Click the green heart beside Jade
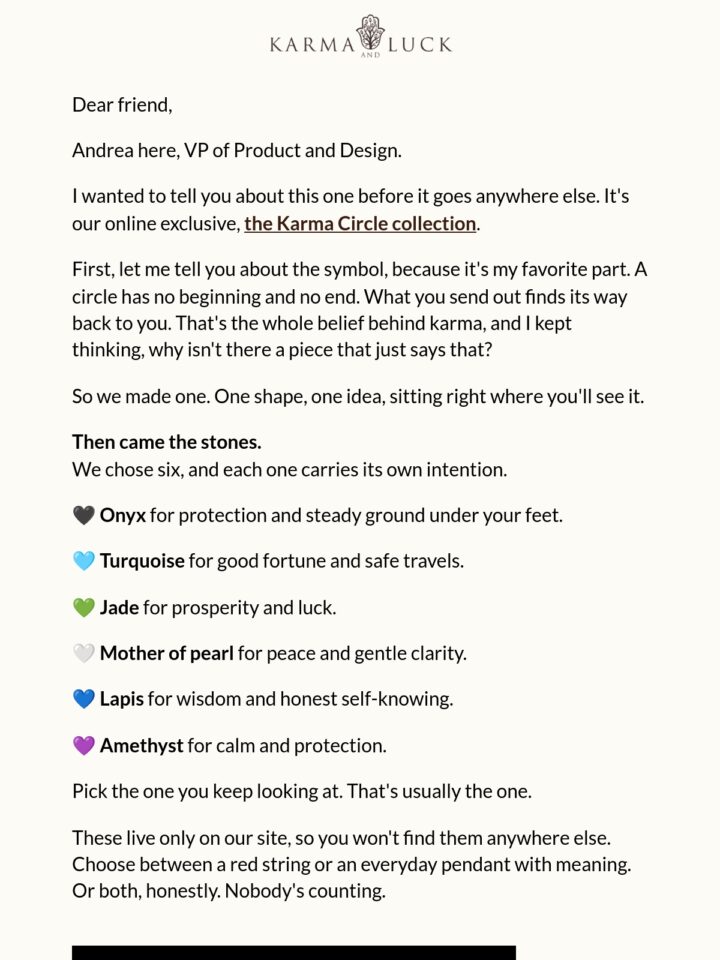Image resolution: width=720 pixels, height=960 pixels. tap(84, 608)
